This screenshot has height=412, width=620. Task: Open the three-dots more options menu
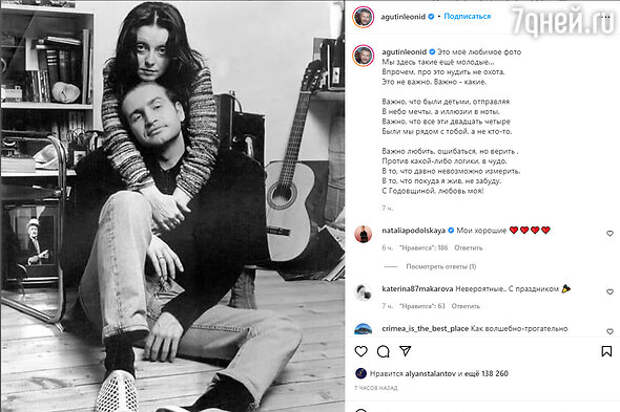point(605,17)
